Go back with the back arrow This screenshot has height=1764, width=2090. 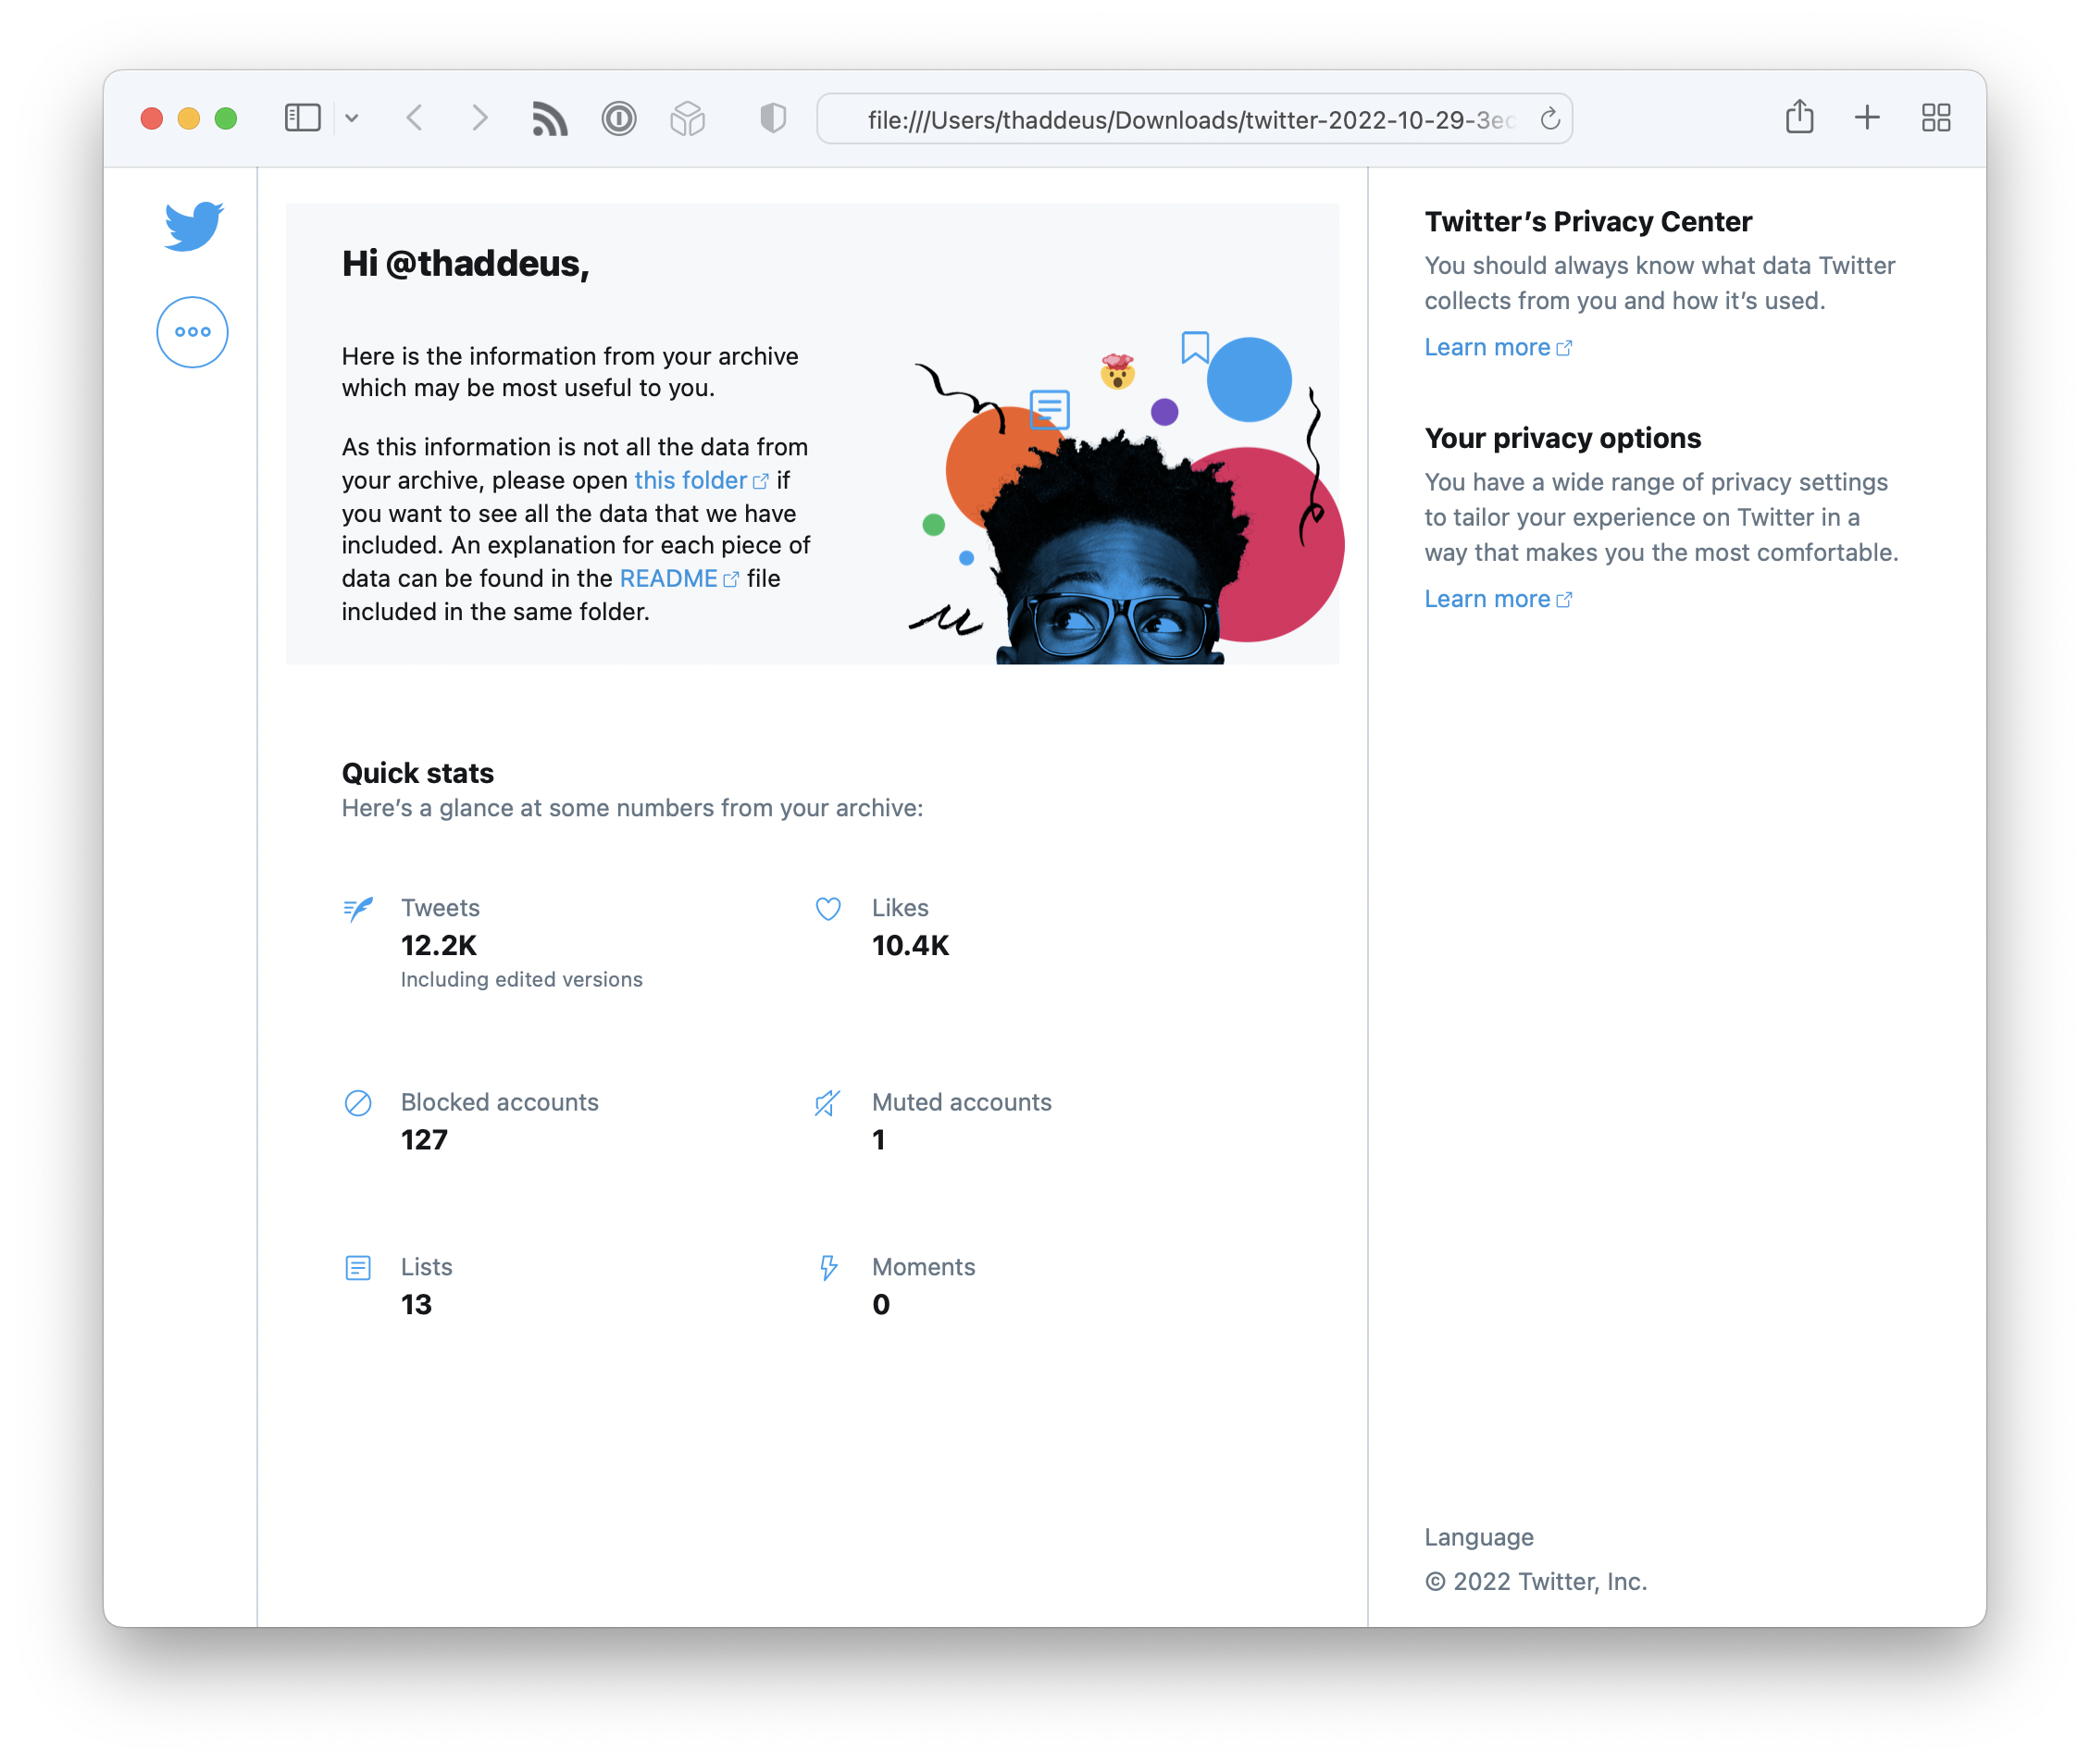[415, 118]
